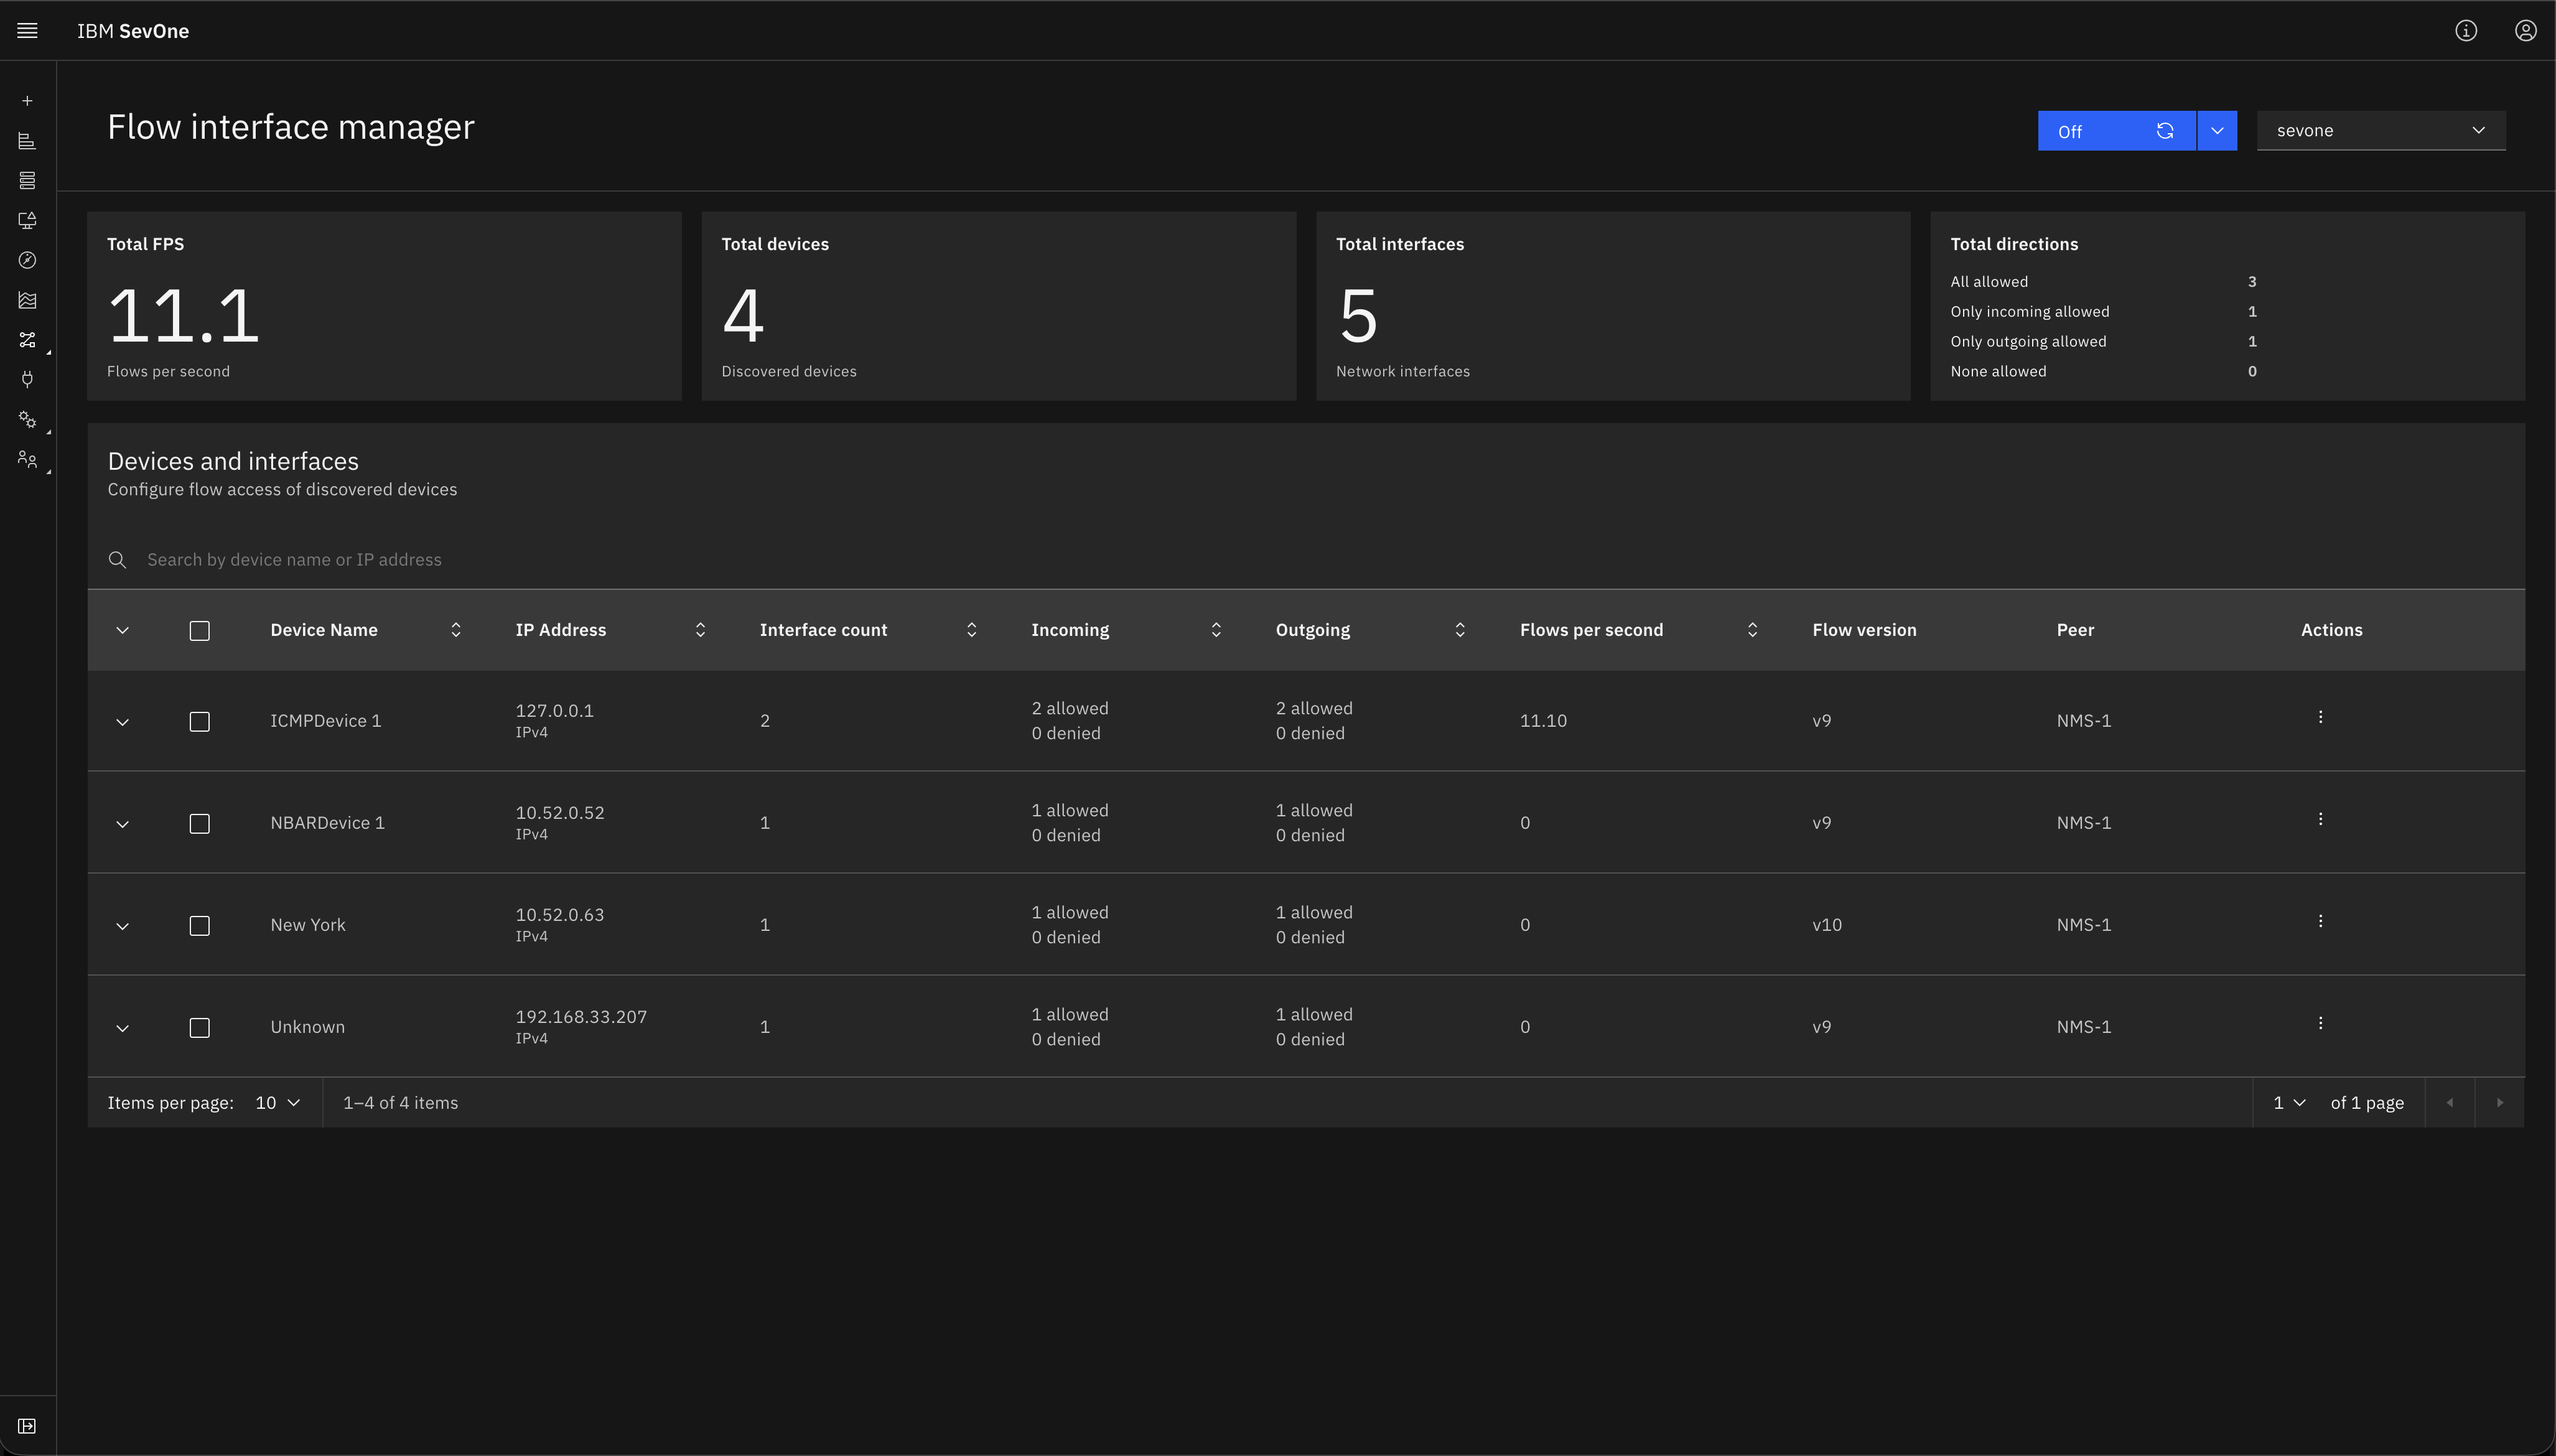This screenshot has height=1456, width=2556.
Task: Go to next page arrow
Action: [2500, 1103]
